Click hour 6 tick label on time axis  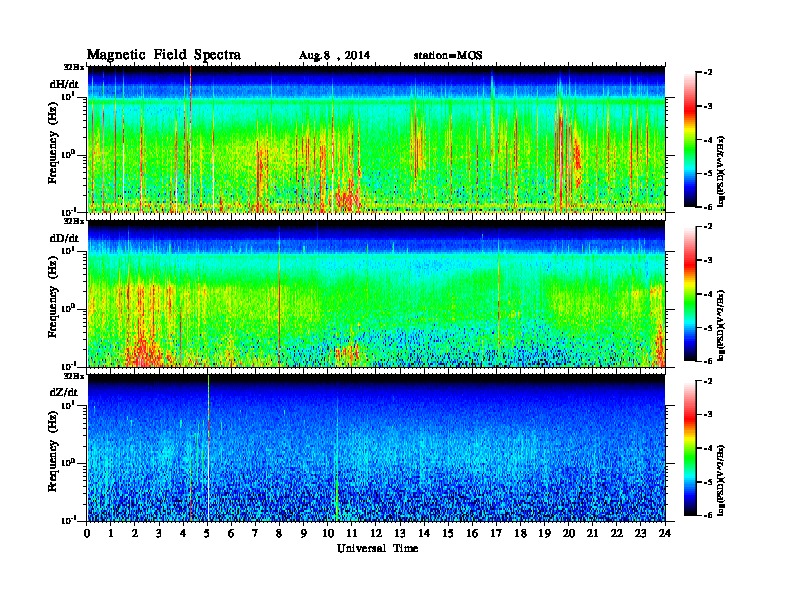pyautogui.click(x=231, y=534)
